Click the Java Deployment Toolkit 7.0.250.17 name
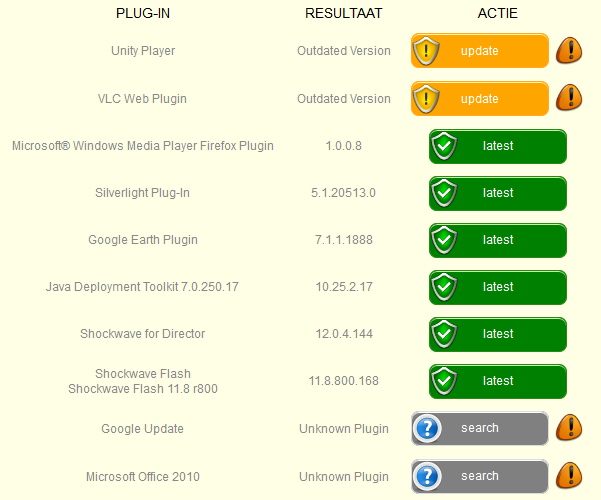 (142, 287)
